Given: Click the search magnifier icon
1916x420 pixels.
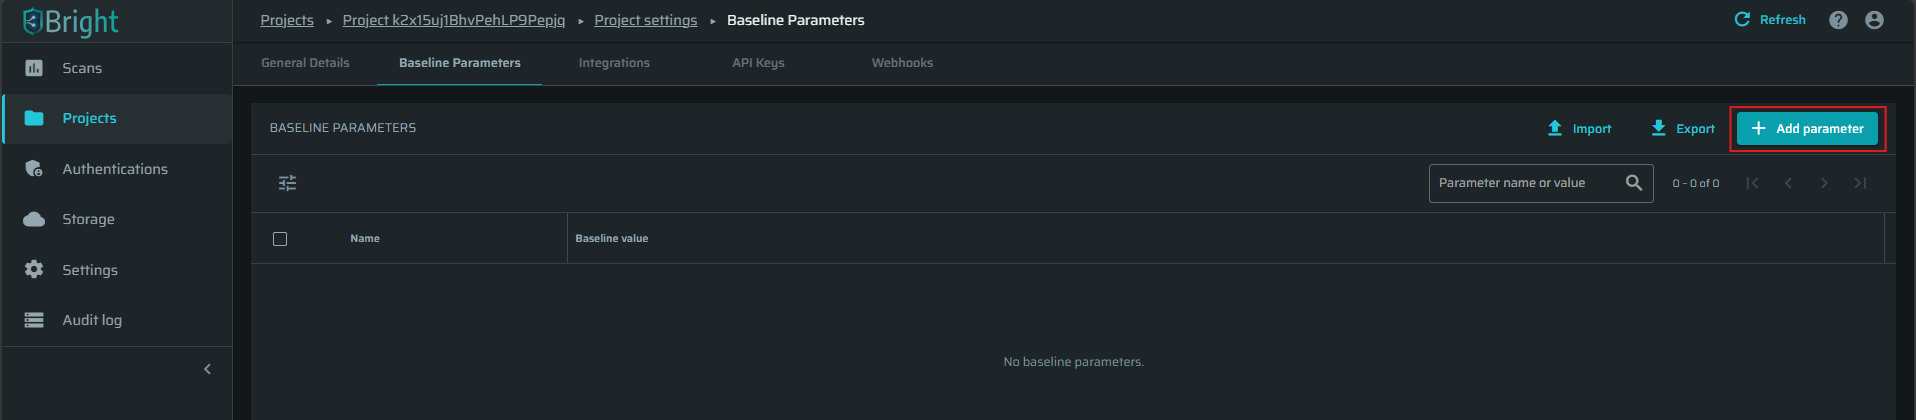Looking at the screenshot, I should coord(1634,183).
